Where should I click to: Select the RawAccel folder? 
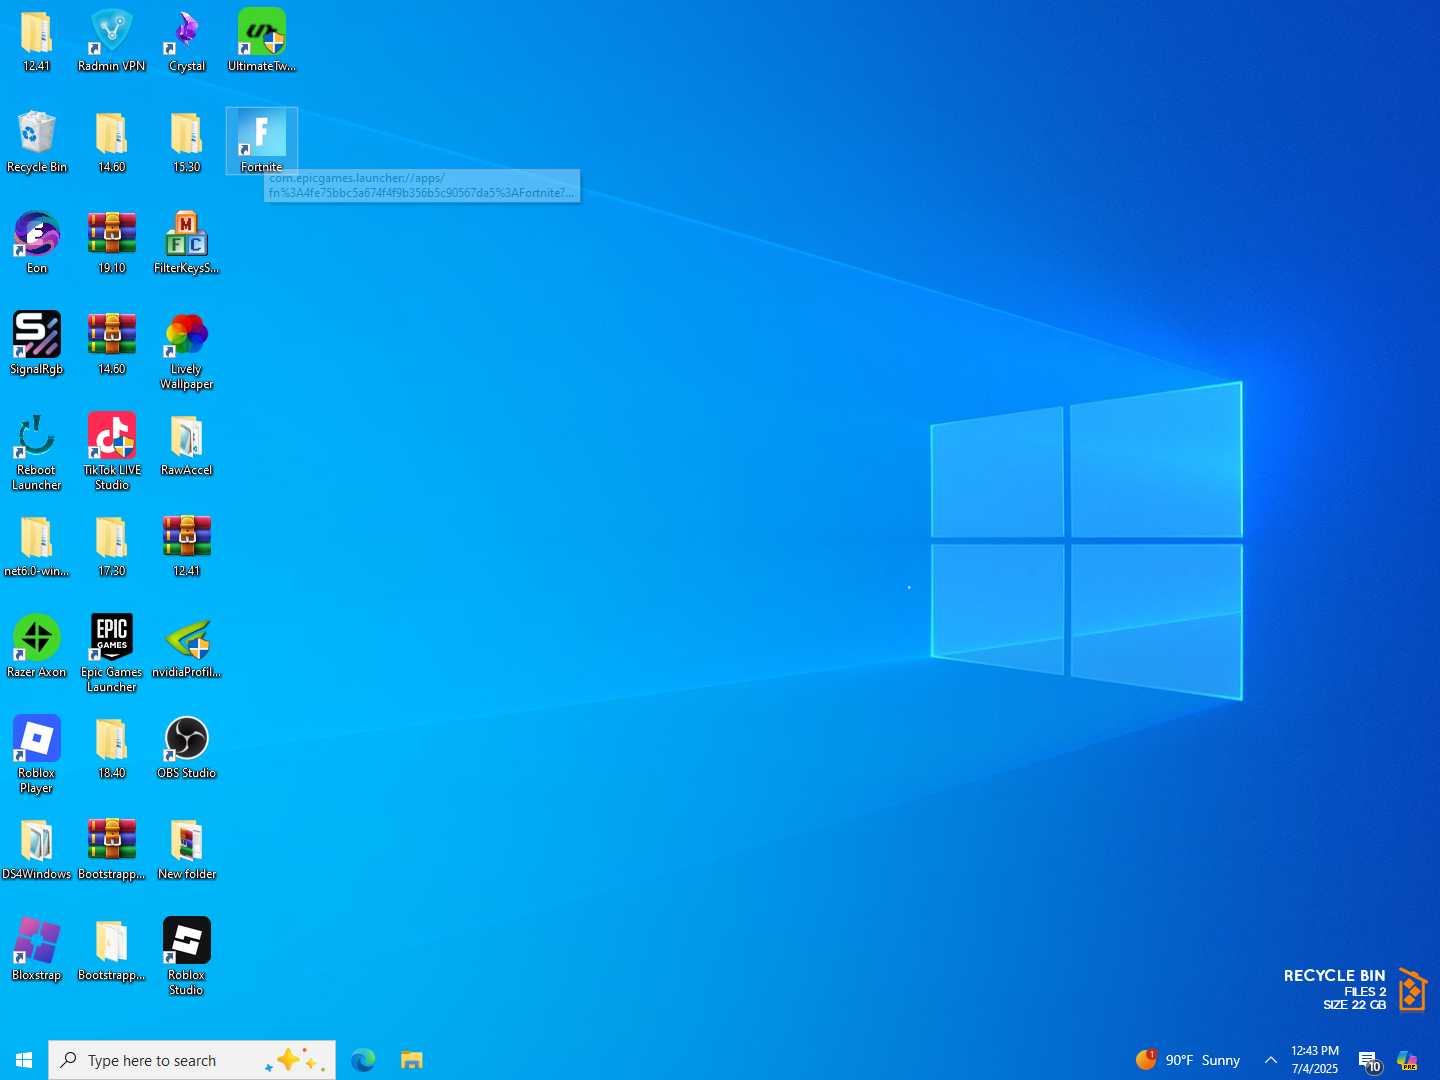click(187, 445)
